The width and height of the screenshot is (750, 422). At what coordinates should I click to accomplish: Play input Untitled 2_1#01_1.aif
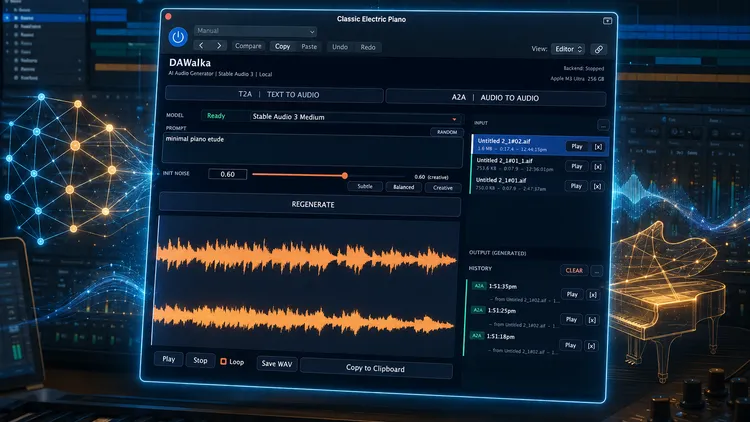[x=576, y=167]
